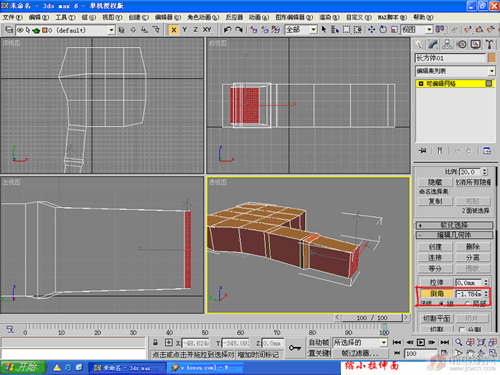Click the Pin Stack icon
Image resolution: width=500 pixels, height=375 pixels.
tap(422, 151)
